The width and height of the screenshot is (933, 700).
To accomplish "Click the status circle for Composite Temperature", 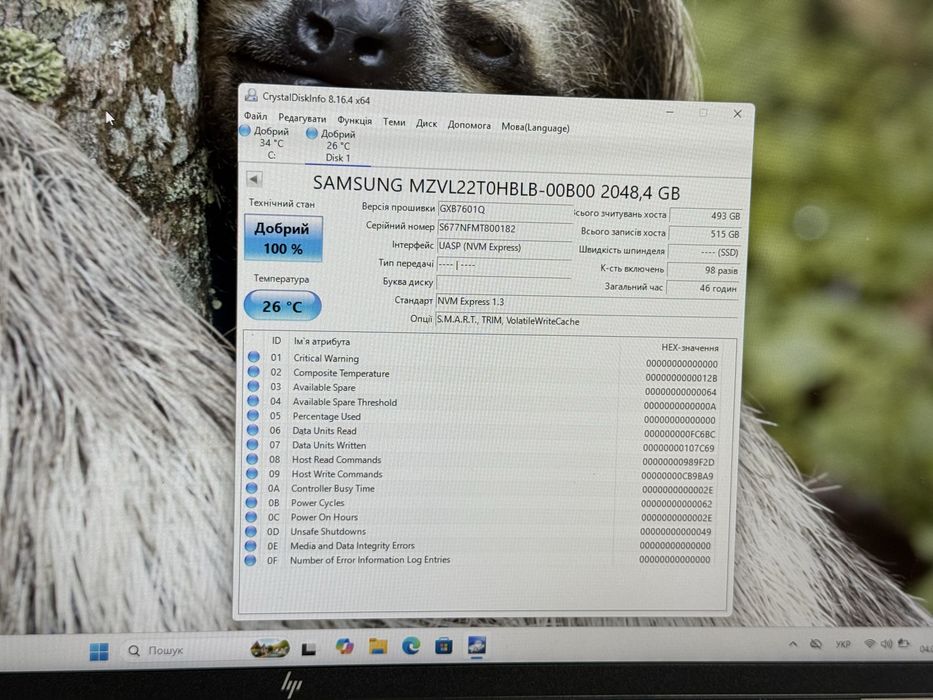I will (x=254, y=371).
